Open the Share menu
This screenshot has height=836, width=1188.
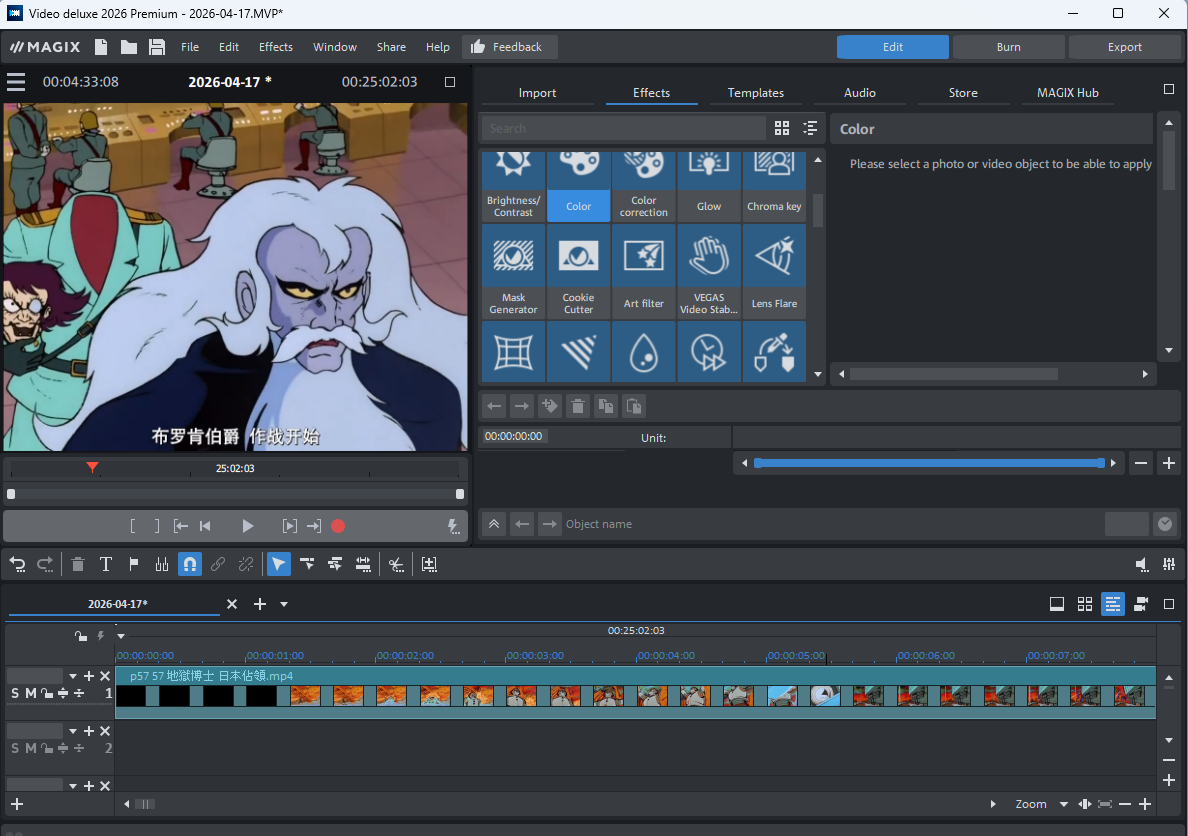tap(391, 47)
